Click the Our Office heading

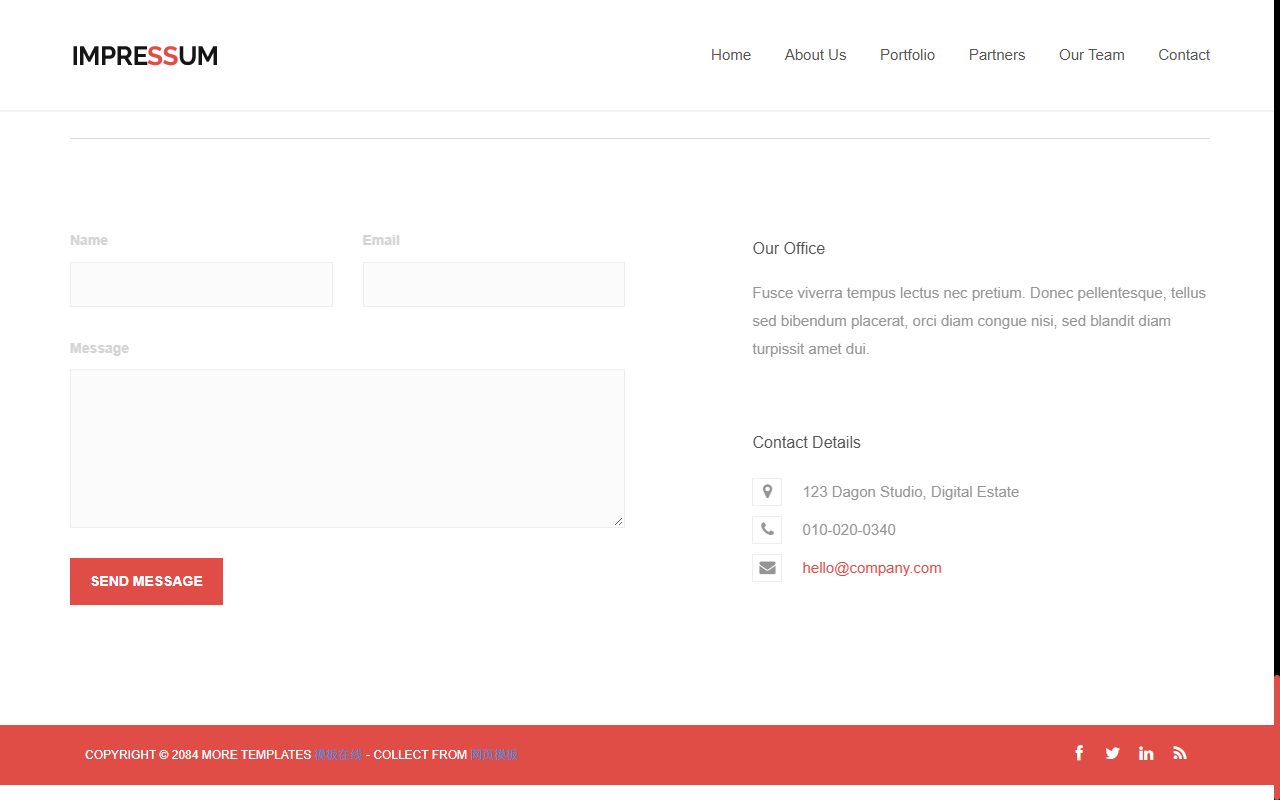[x=789, y=249]
